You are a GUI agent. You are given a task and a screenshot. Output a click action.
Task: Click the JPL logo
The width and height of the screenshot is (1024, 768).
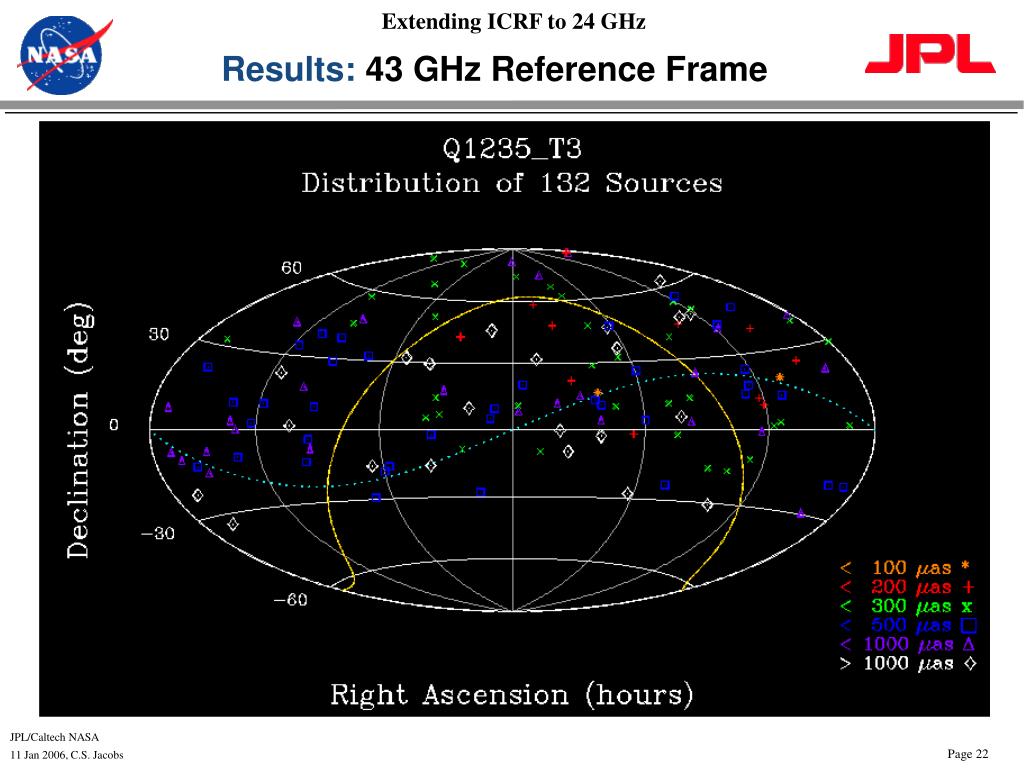coord(930,54)
